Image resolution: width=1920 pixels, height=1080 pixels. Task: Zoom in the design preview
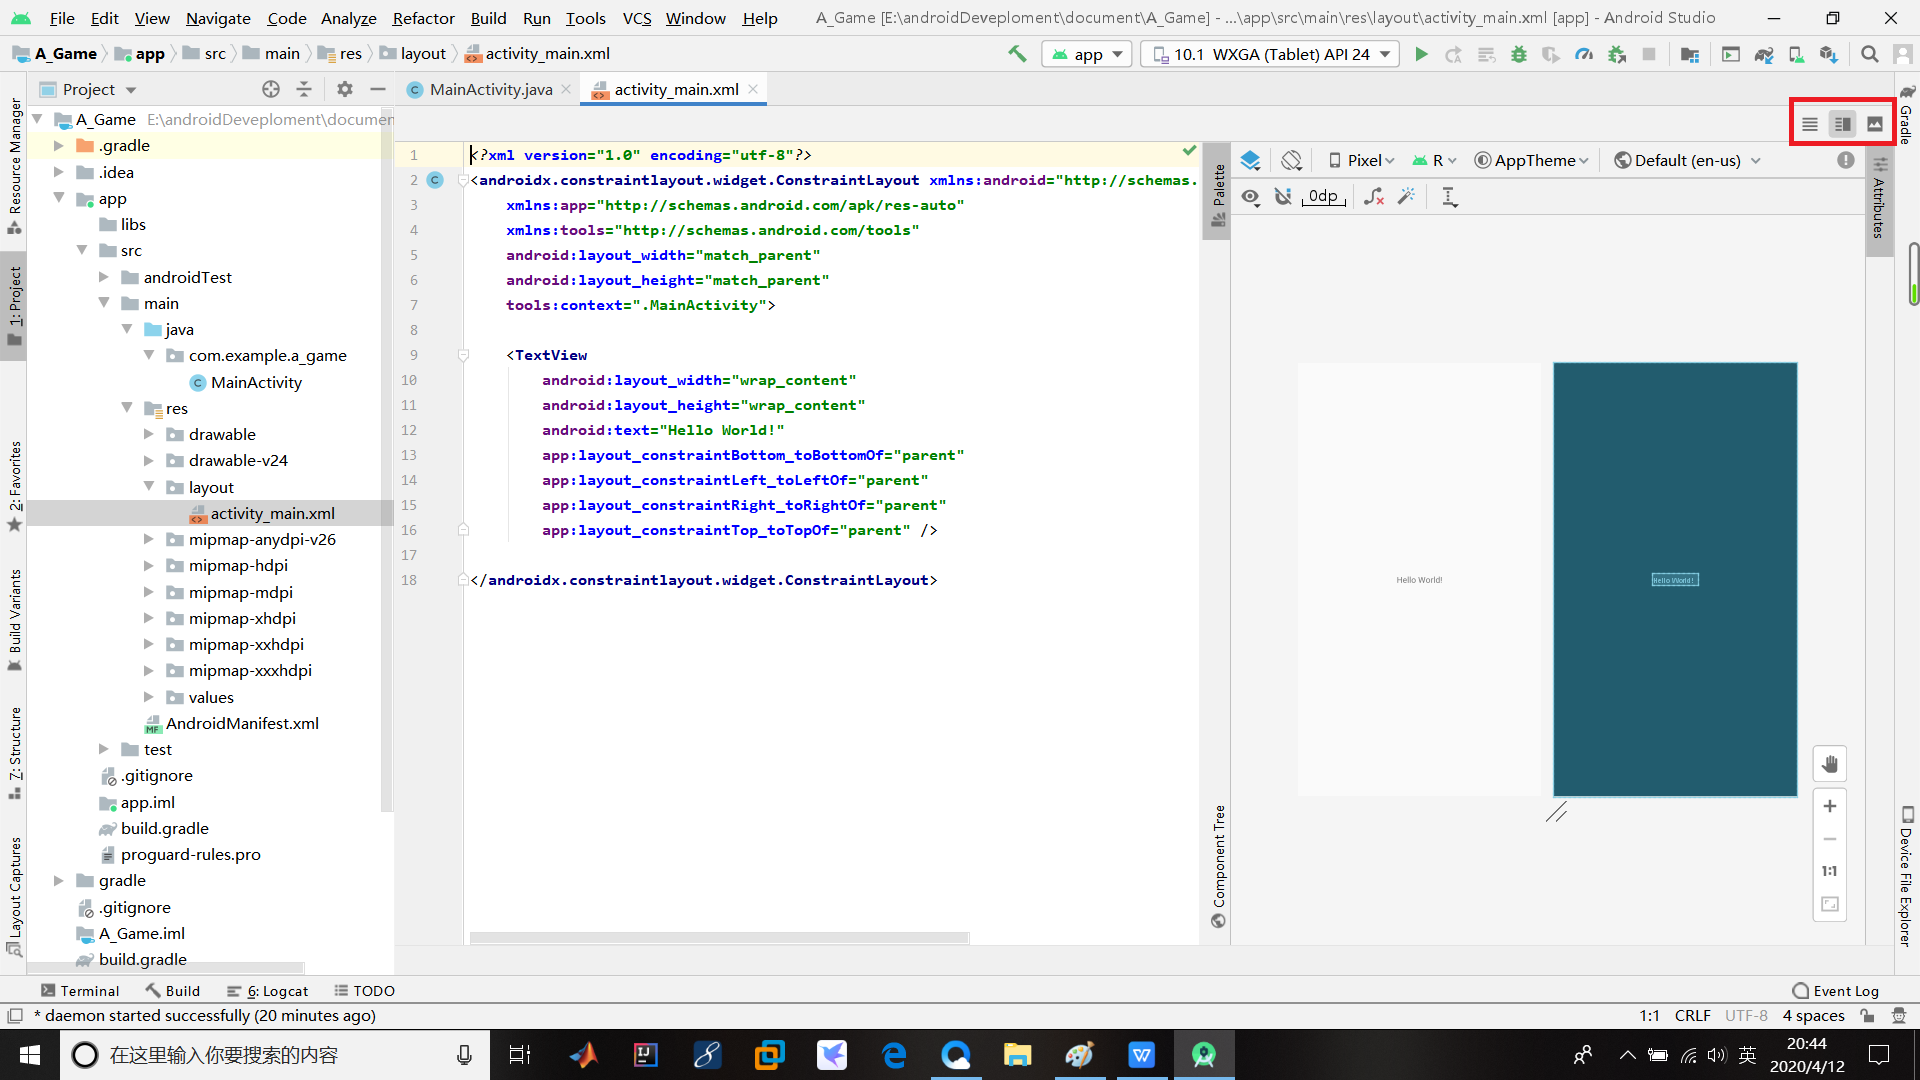coord(1830,806)
